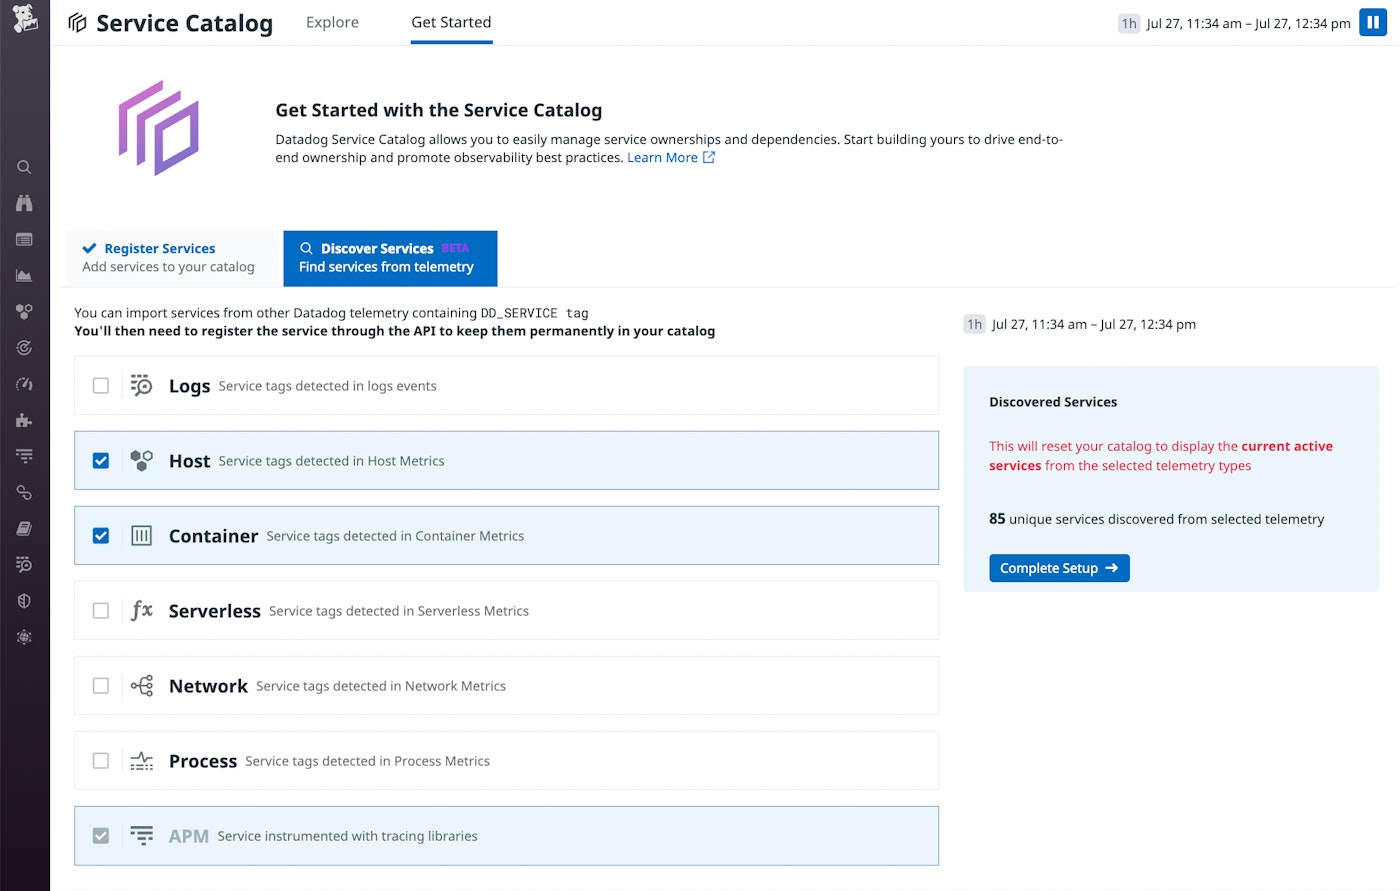The height and width of the screenshot is (891, 1400).
Task: Switch to the Explore tab
Action: pos(332,22)
